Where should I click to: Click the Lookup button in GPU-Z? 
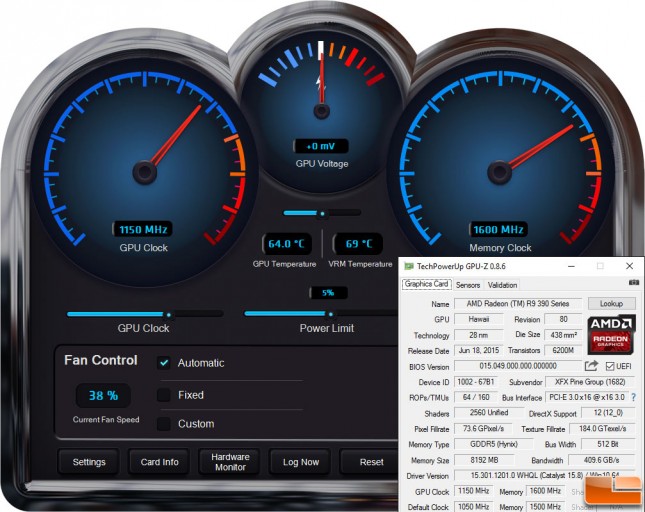tap(611, 303)
